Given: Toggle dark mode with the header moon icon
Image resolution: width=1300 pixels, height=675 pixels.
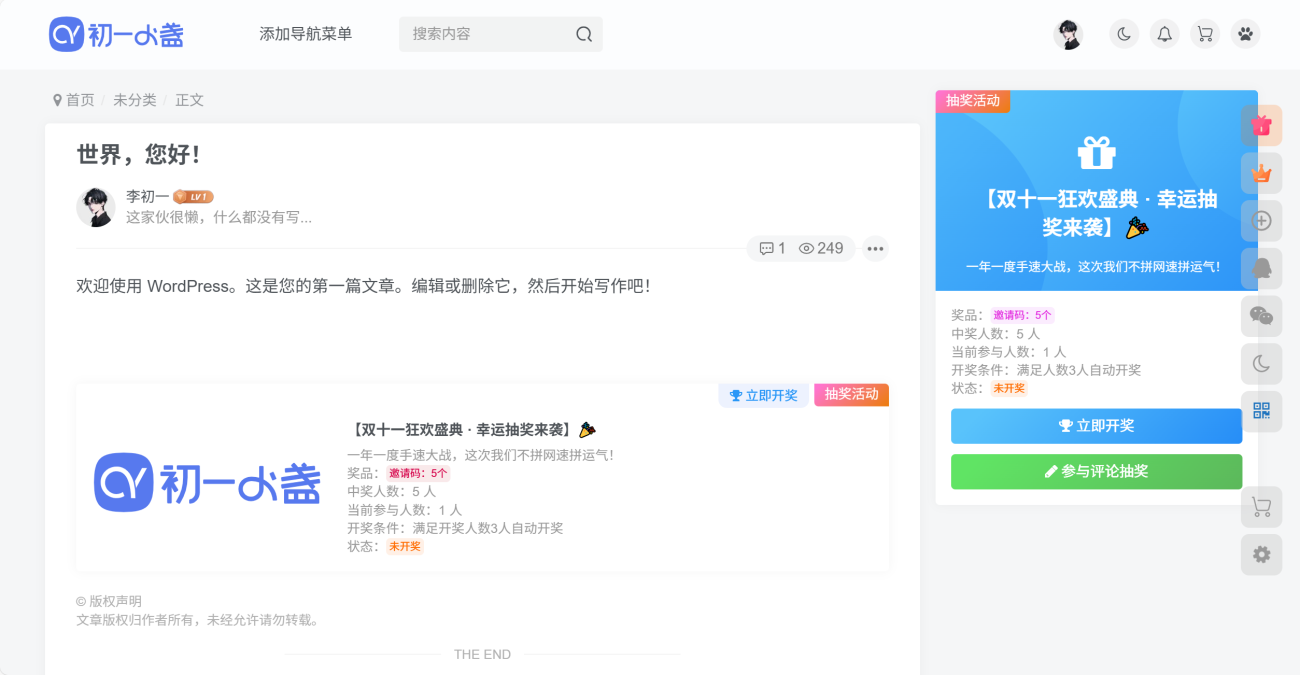Looking at the screenshot, I should point(1123,33).
